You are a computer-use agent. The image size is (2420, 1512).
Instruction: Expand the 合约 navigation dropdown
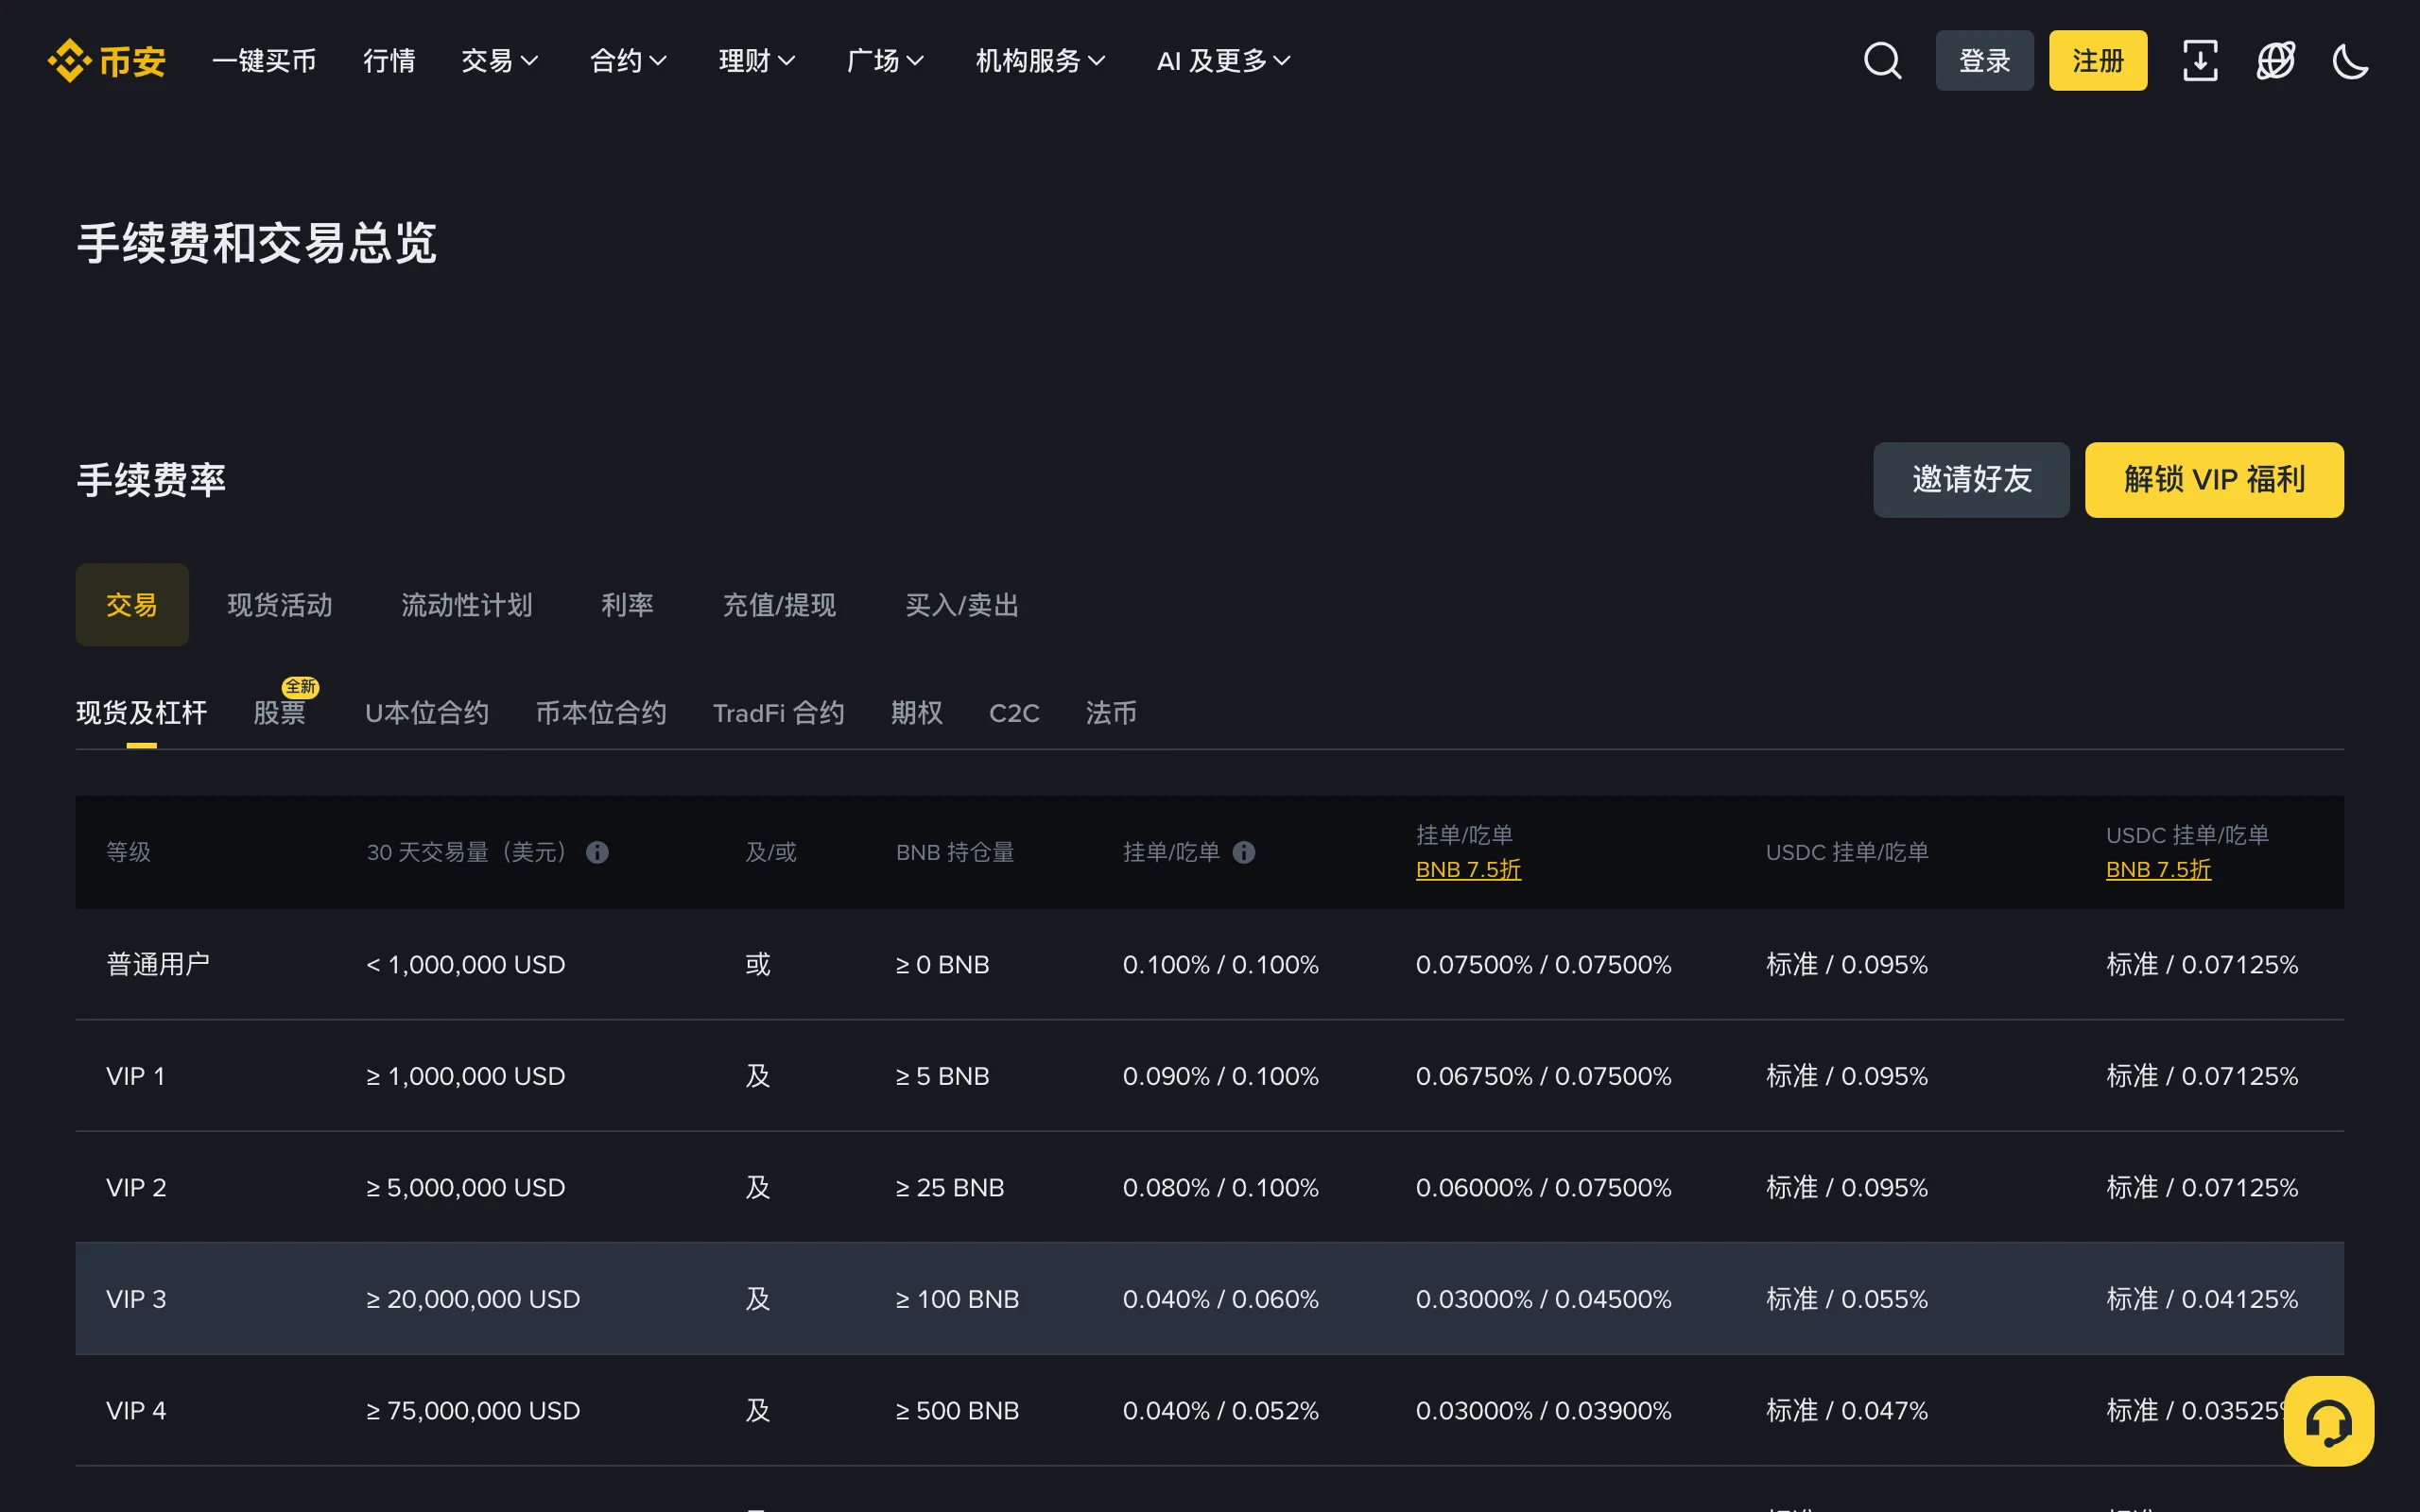[x=629, y=61]
